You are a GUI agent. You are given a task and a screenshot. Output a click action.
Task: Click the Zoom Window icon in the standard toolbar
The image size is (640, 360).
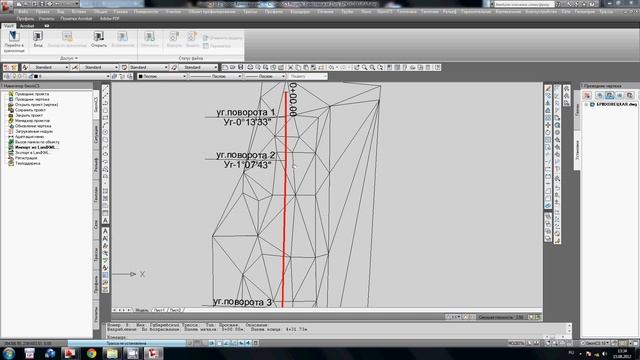click(x=372, y=67)
